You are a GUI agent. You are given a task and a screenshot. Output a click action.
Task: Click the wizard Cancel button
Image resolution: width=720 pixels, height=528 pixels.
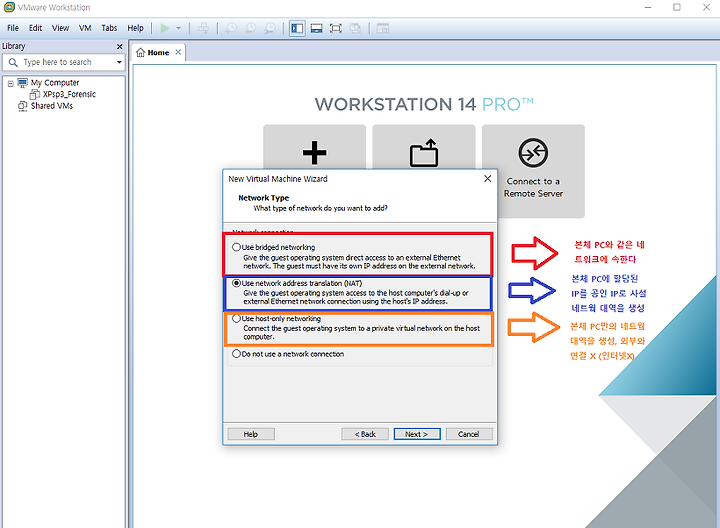click(469, 434)
